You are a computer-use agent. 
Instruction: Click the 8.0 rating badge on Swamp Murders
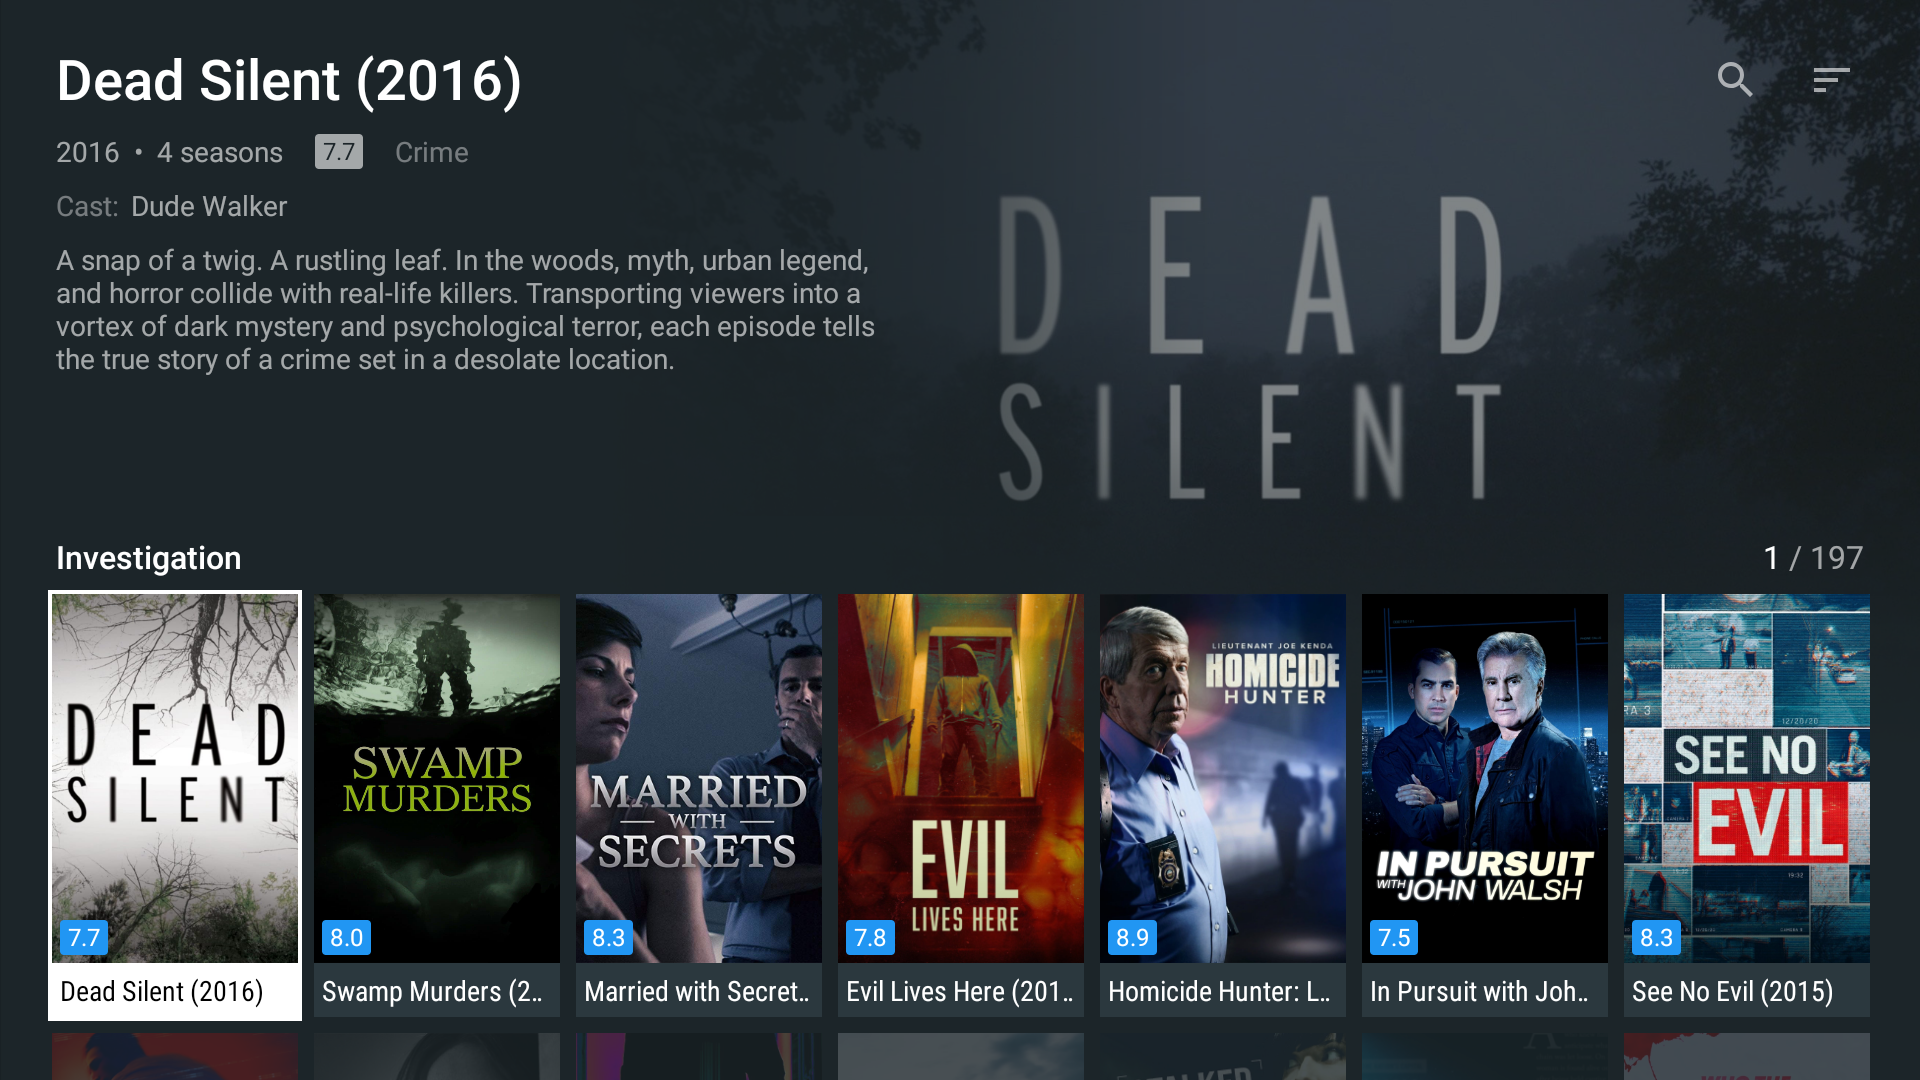(346, 938)
